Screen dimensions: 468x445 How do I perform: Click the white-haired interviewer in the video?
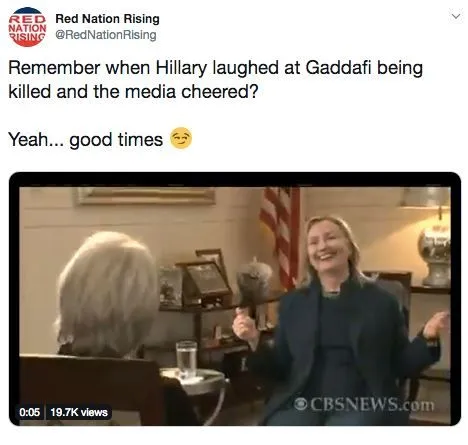click(107, 295)
